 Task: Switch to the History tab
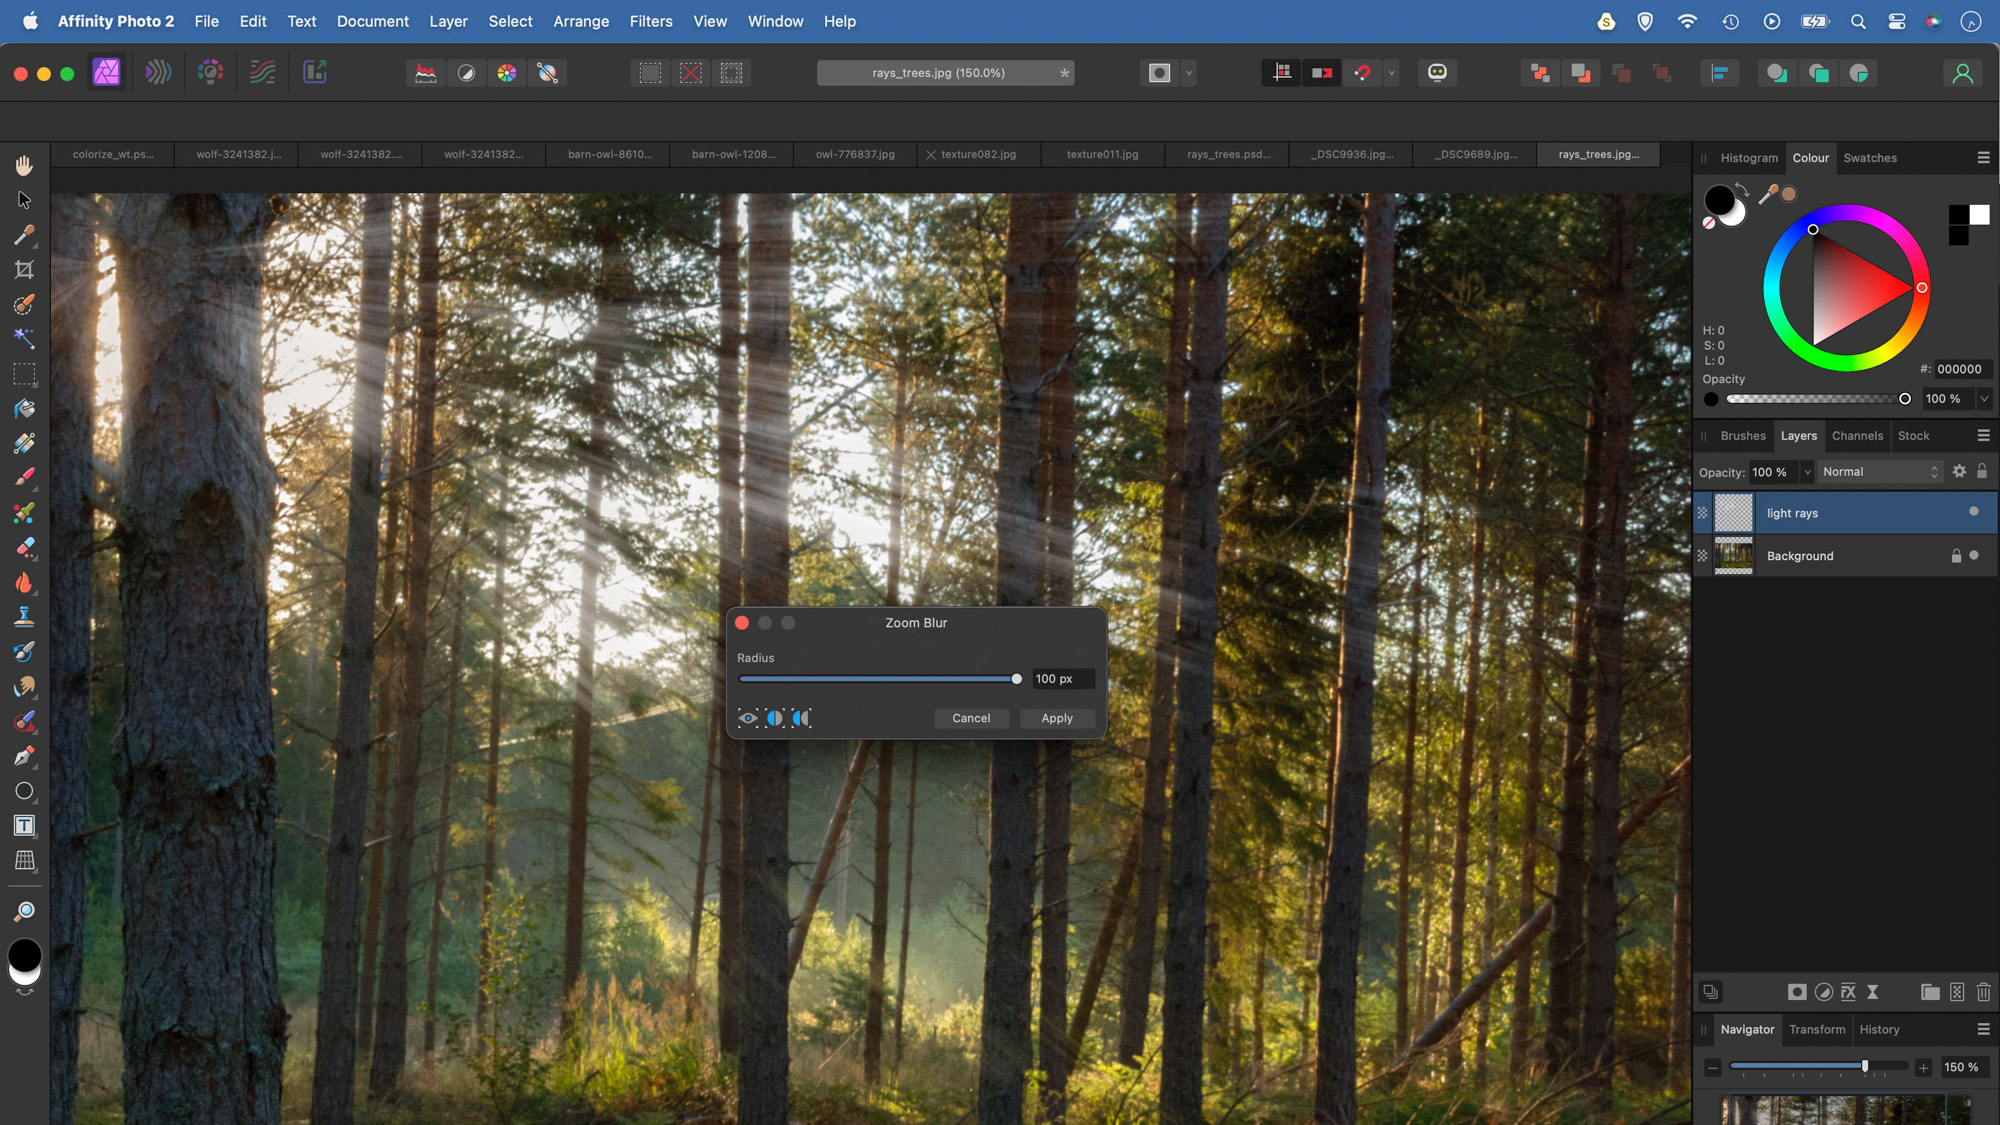coord(1879,1029)
